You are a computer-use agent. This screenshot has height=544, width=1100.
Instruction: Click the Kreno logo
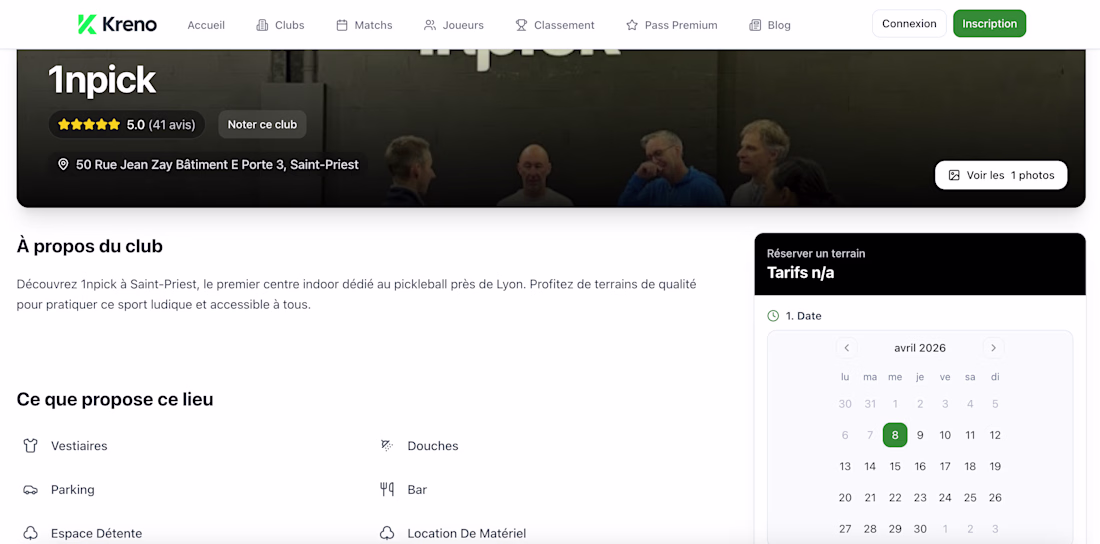(x=117, y=25)
